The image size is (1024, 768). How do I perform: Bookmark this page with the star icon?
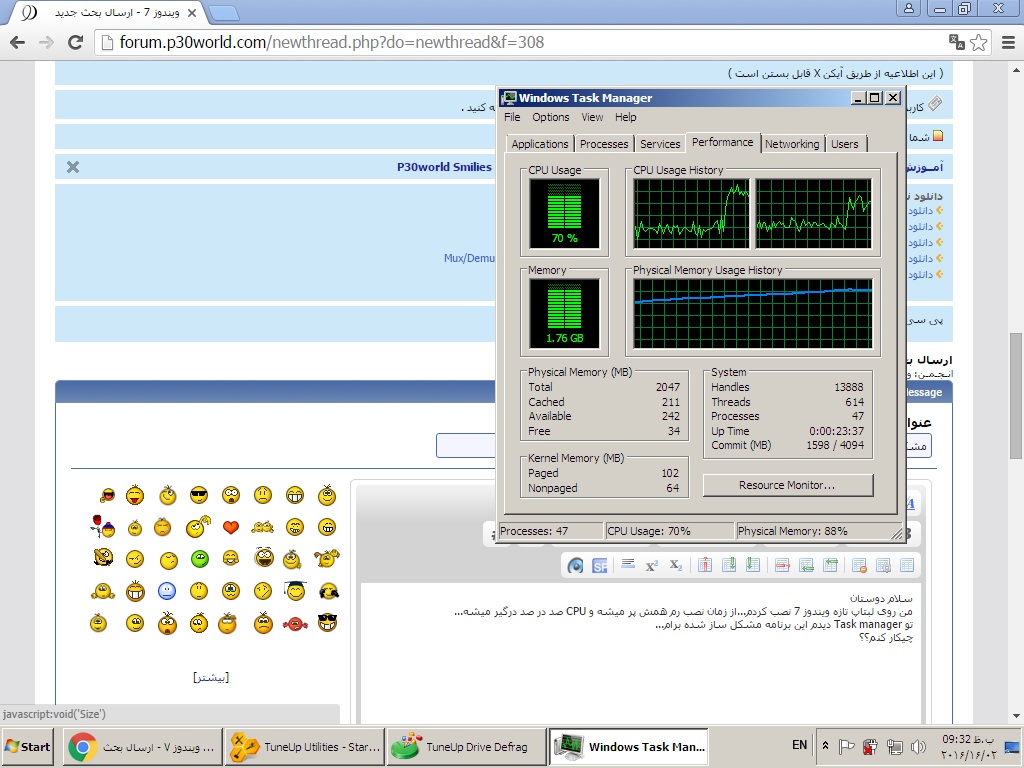pyautogui.click(x=978, y=42)
